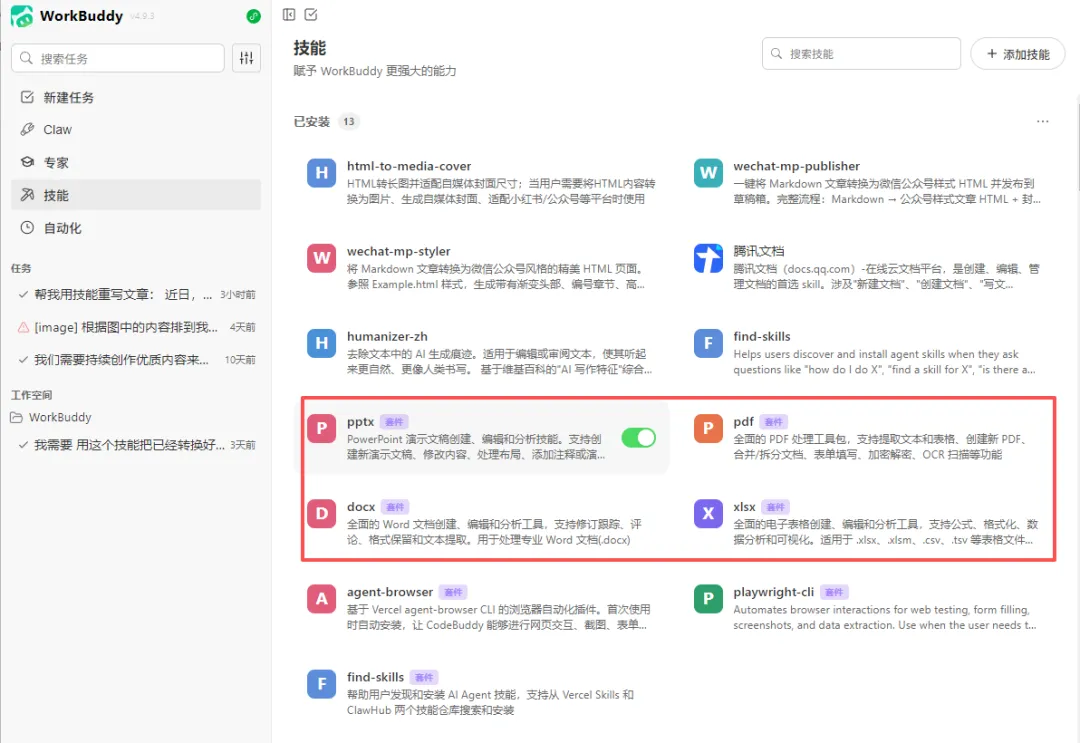The width and height of the screenshot is (1080, 743).
Task: Click the purple xlsx X icon
Action: point(708,514)
